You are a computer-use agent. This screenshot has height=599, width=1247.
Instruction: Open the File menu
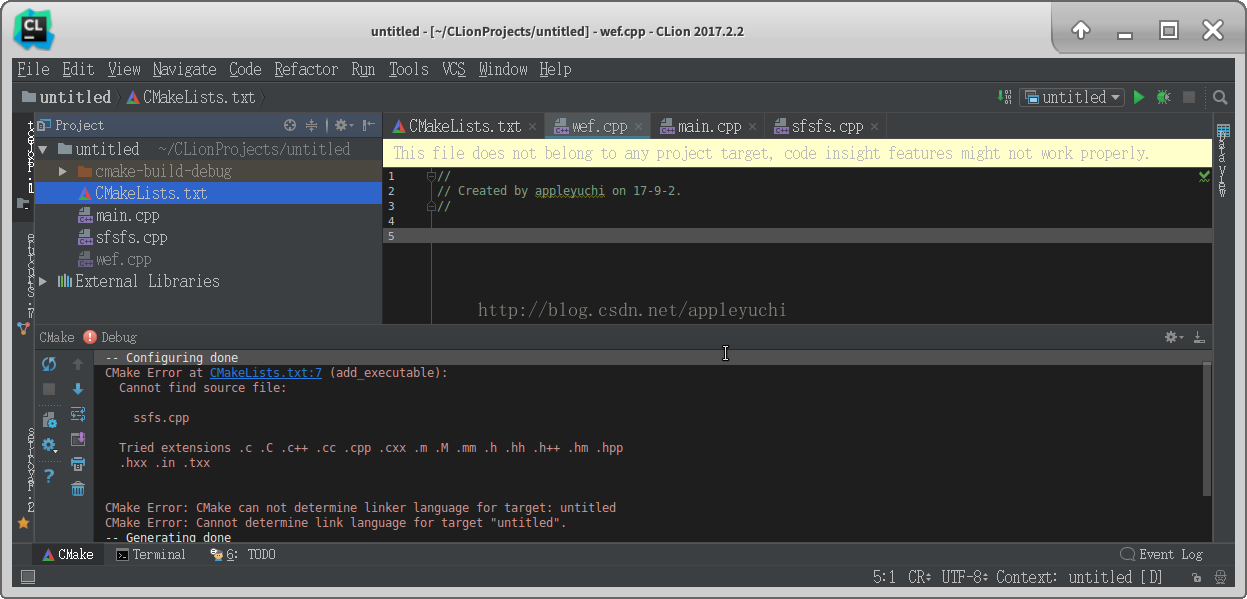tap(34, 69)
